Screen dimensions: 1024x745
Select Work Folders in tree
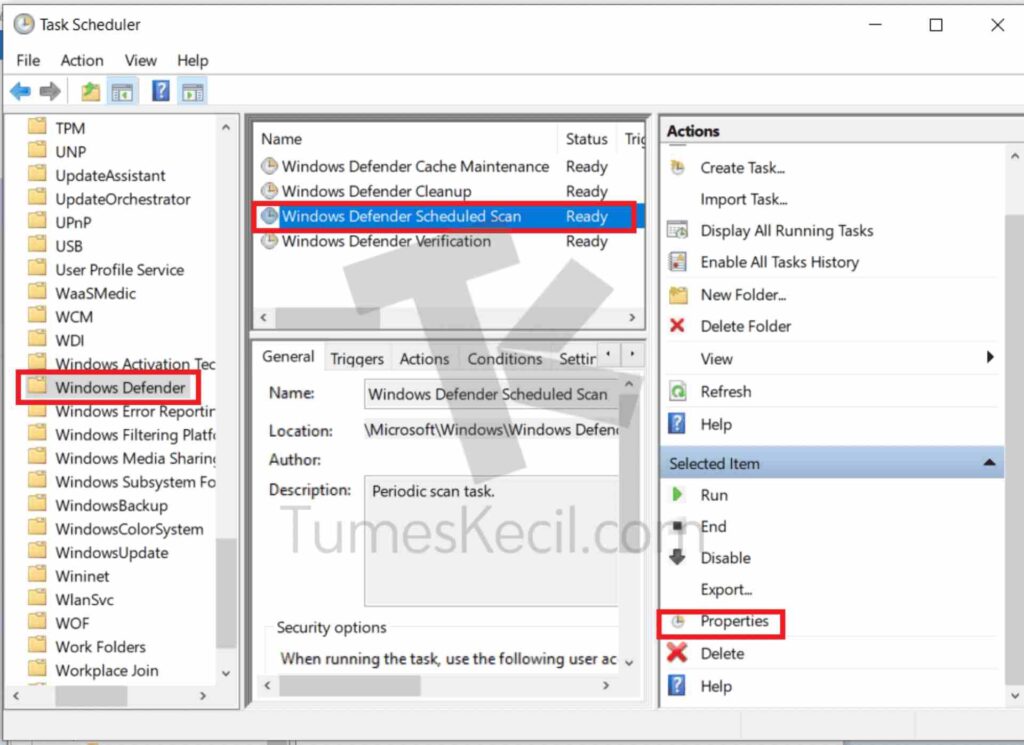101,646
